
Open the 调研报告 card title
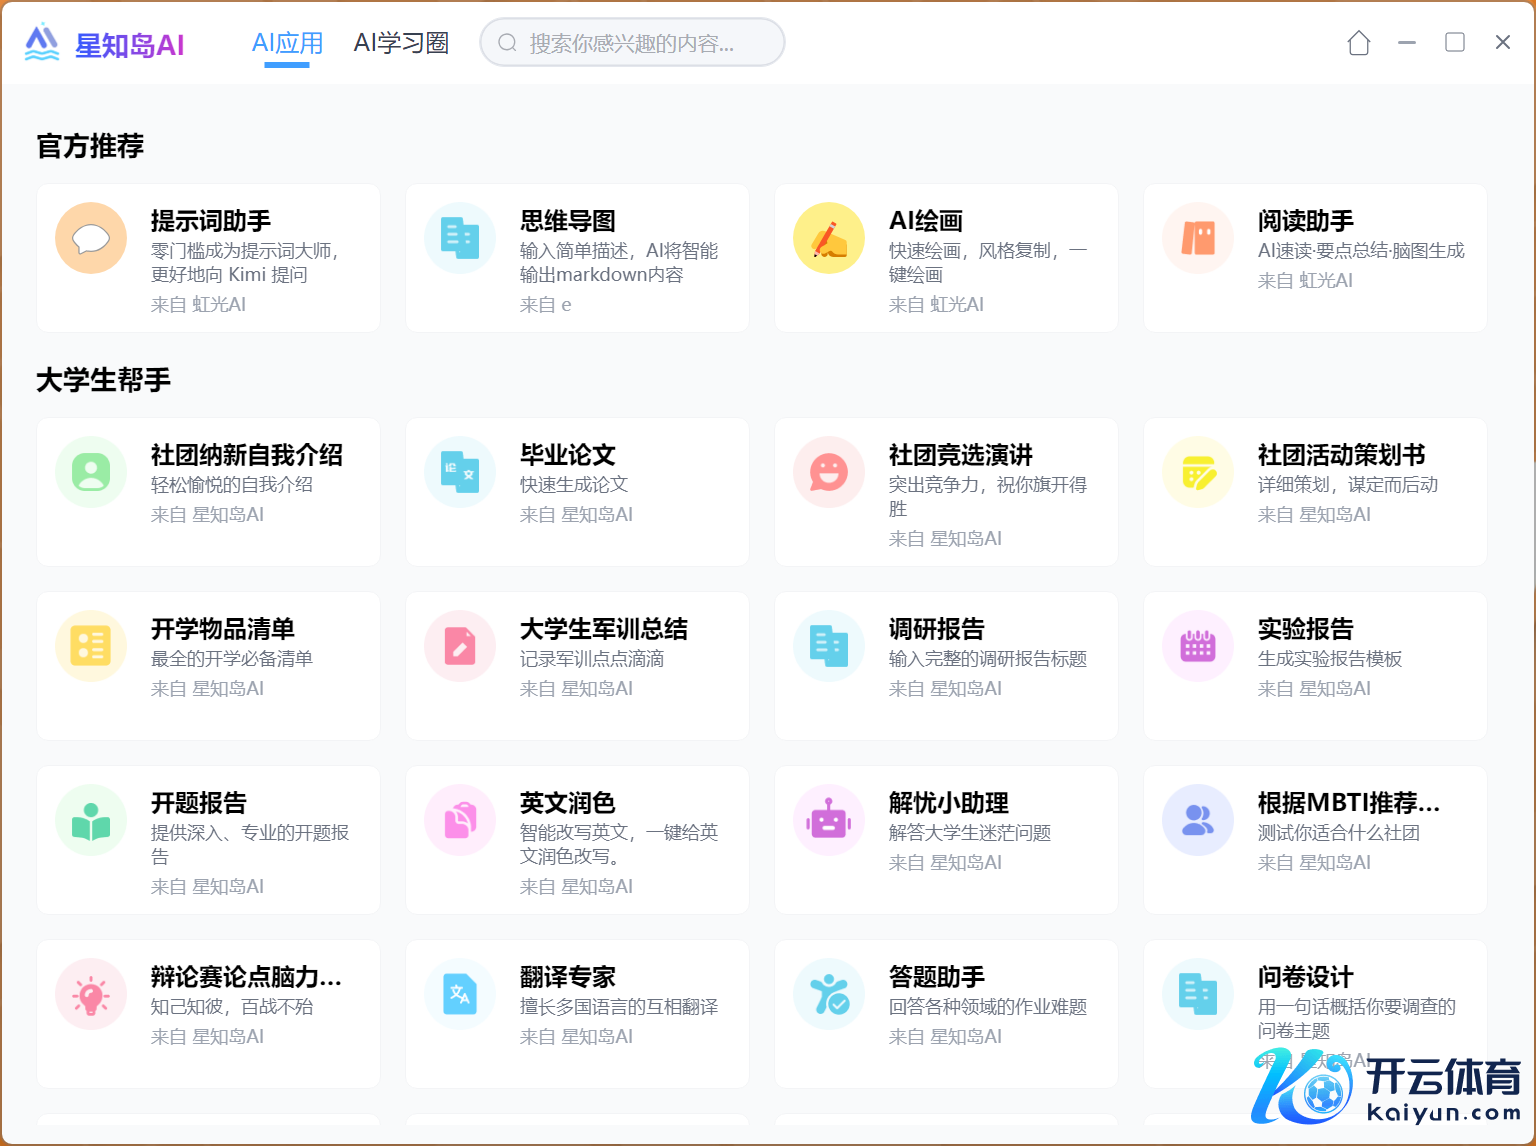[936, 629]
